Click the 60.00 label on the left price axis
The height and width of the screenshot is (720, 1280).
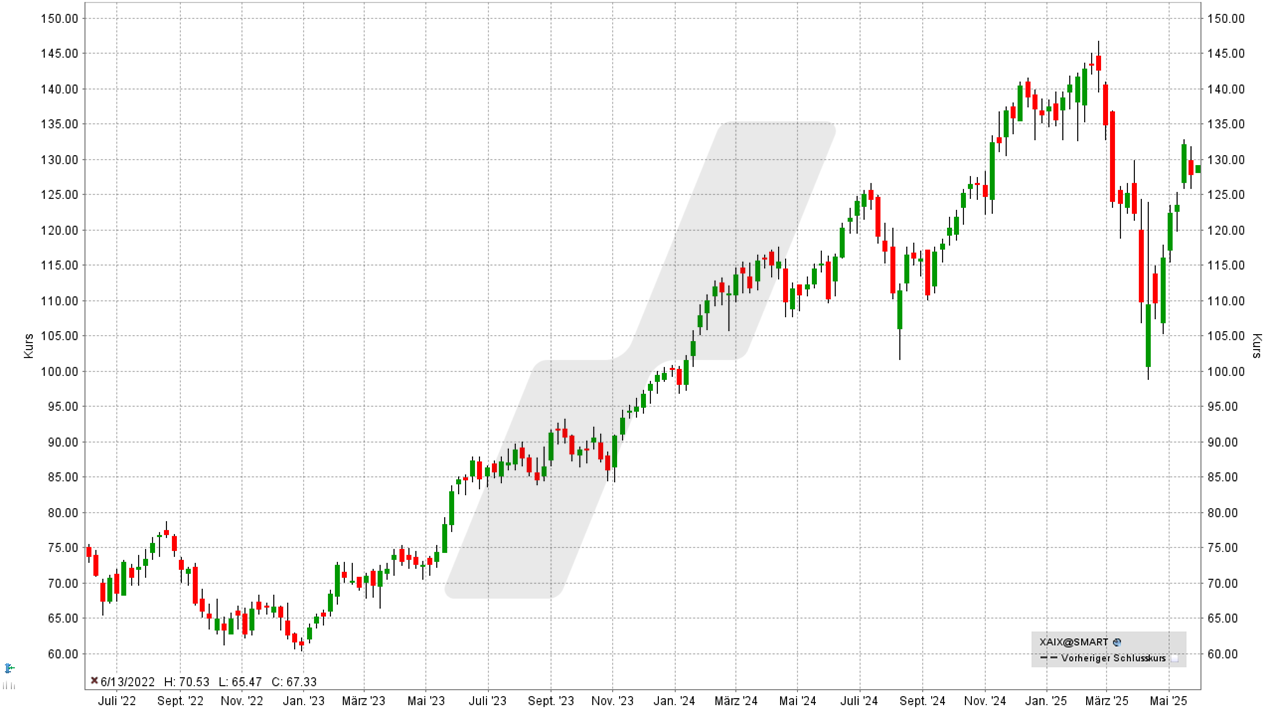[x=65, y=654]
